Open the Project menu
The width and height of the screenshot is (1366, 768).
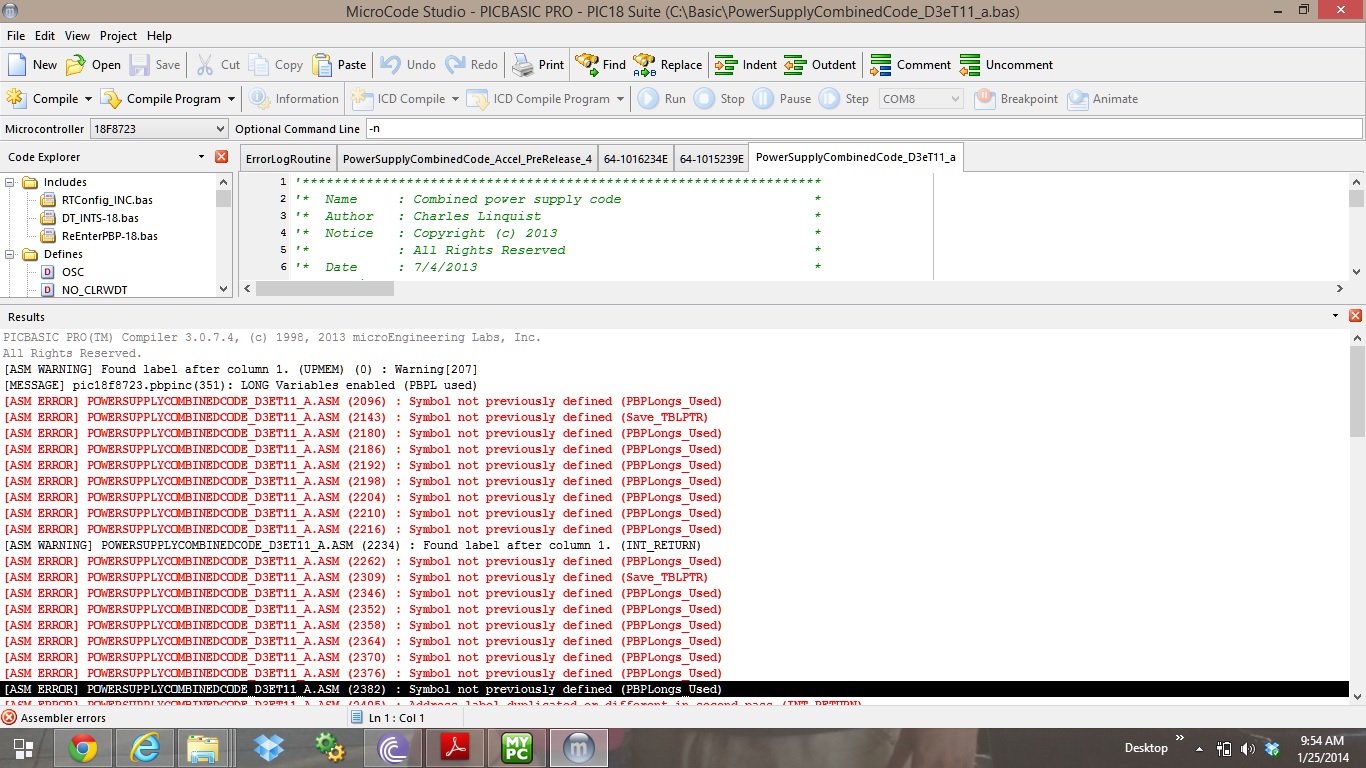(x=118, y=36)
